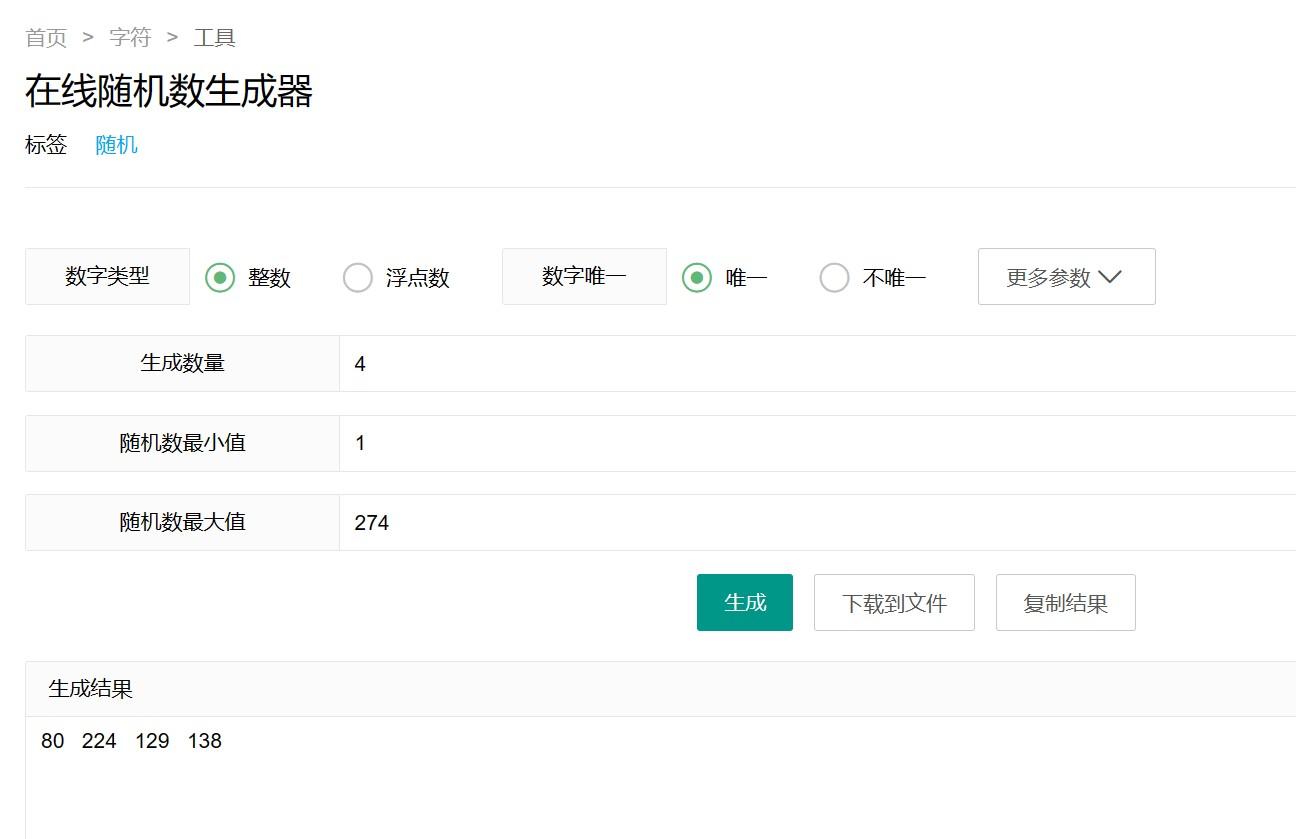The width and height of the screenshot is (1296, 839).
Task: Open the 字符 breadcrumb link
Action: [x=130, y=38]
